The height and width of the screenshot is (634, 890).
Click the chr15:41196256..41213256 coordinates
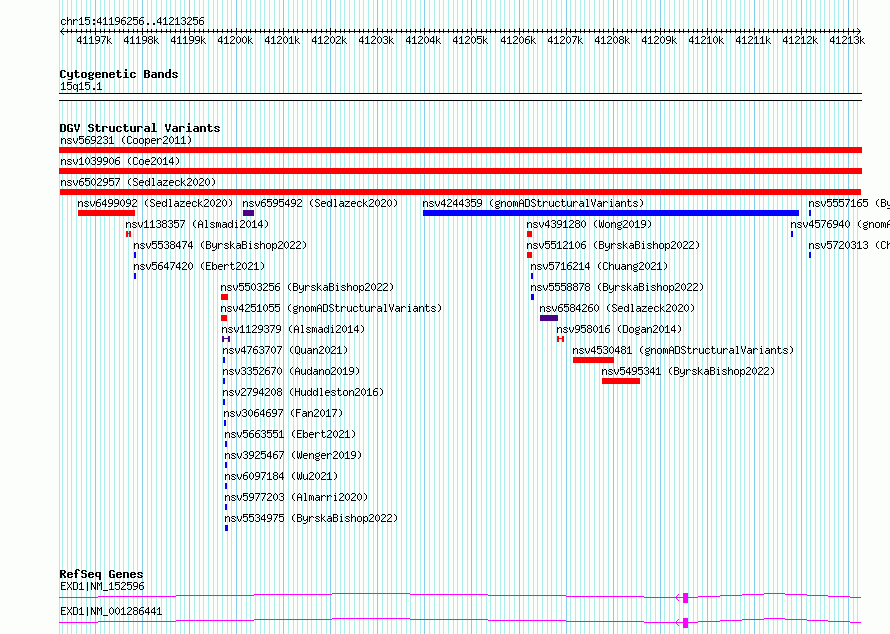[x=132, y=21]
